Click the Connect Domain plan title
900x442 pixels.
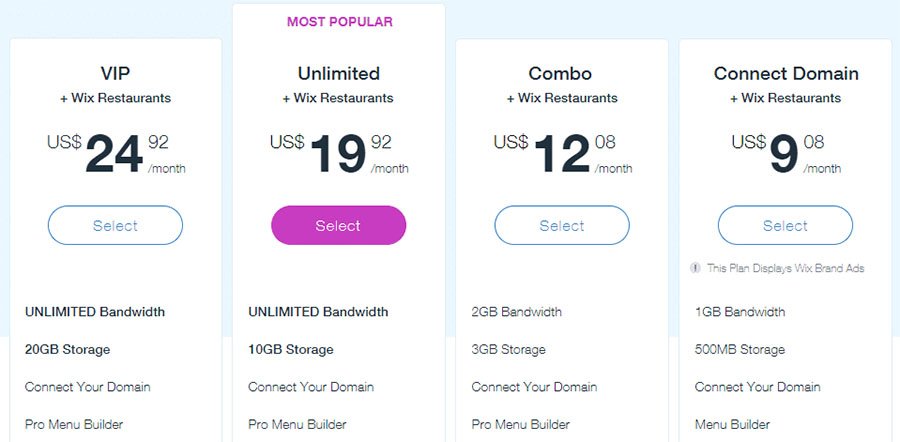tap(785, 74)
